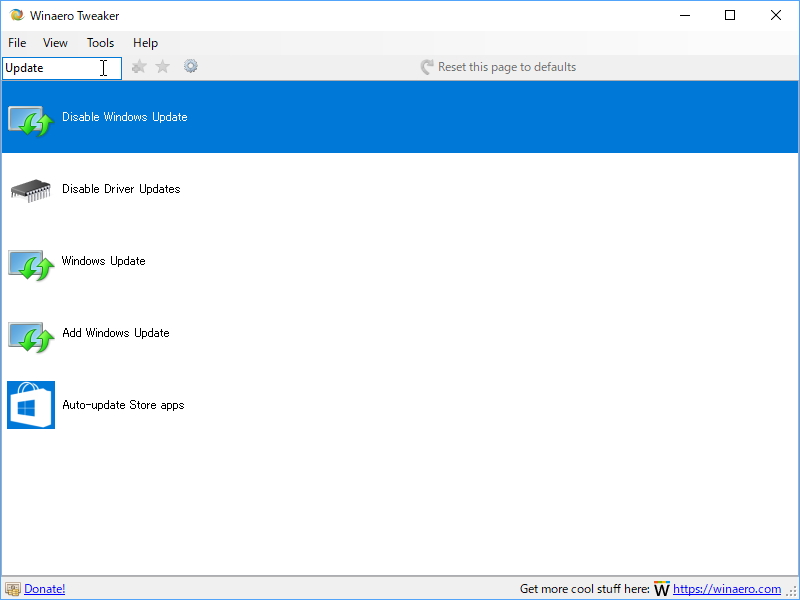
Task: Click the add-to-favorites star icon
Action: [x=139, y=67]
